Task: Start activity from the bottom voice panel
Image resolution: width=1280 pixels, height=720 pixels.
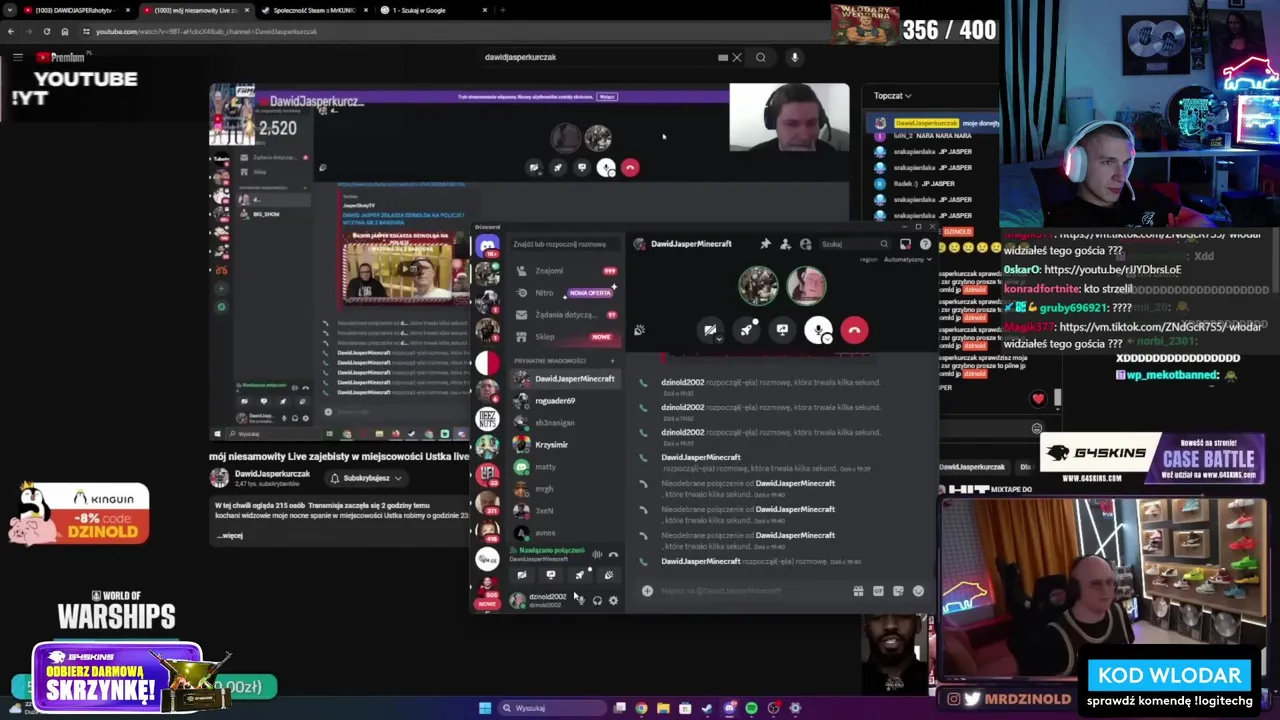Action: pos(579,575)
